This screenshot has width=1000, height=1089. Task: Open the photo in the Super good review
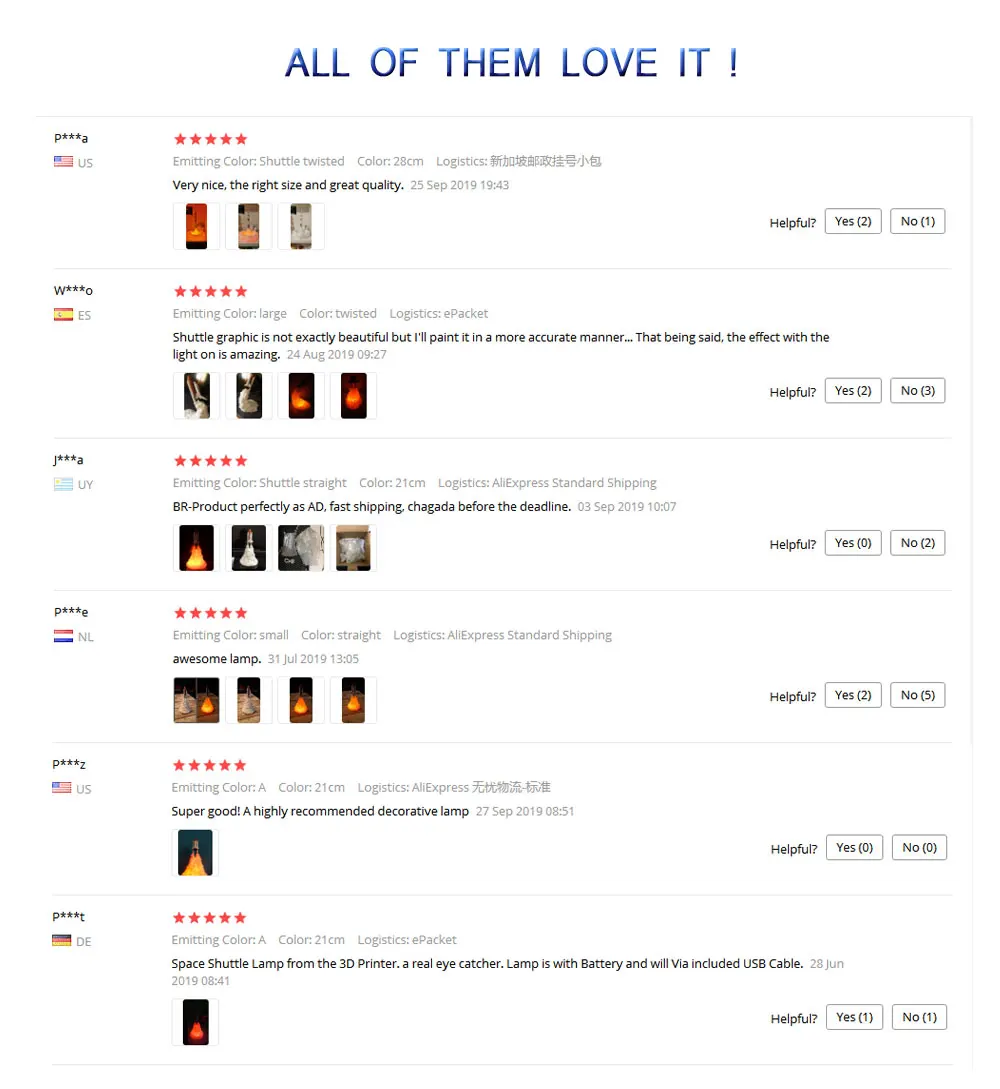[x=195, y=853]
